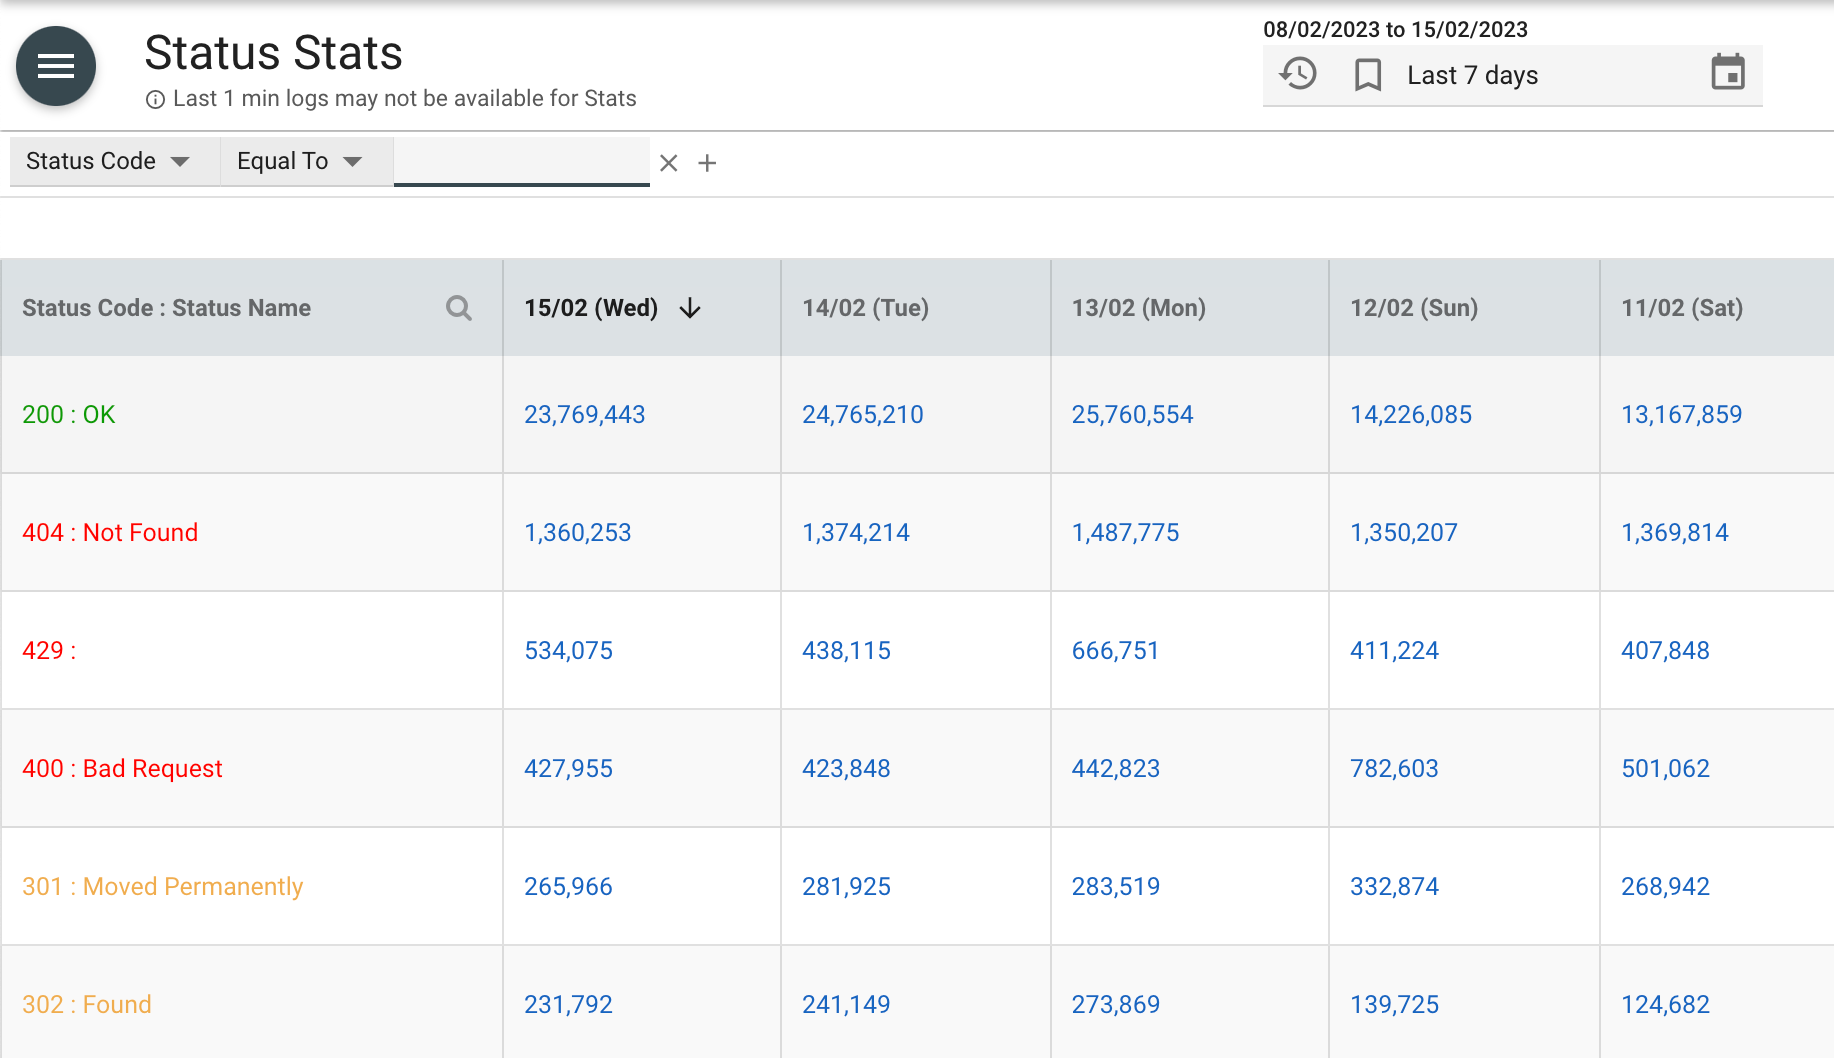Toggle the sort order on the 15/02 column
The width and height of the screenshot is (1834, 1058).
[690, 309]
